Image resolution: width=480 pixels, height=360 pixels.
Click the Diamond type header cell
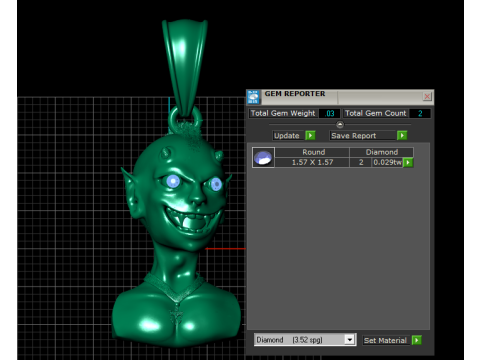pyautogui.click(x=382, y=152)
